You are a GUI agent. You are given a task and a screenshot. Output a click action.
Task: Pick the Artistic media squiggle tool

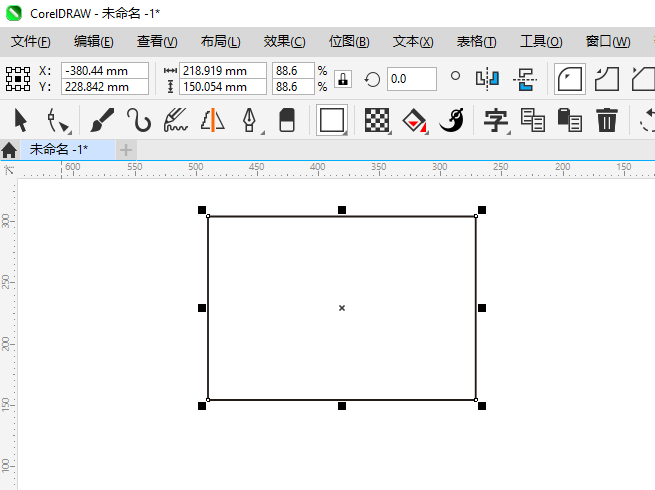point(175,120)
